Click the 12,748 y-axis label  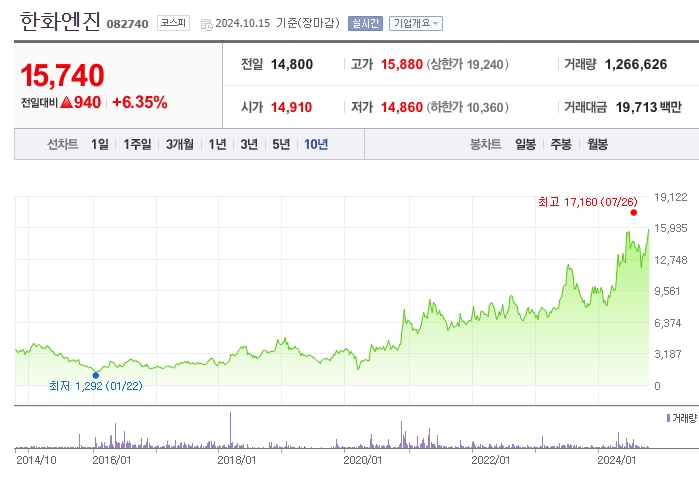[x=670, y=260]
